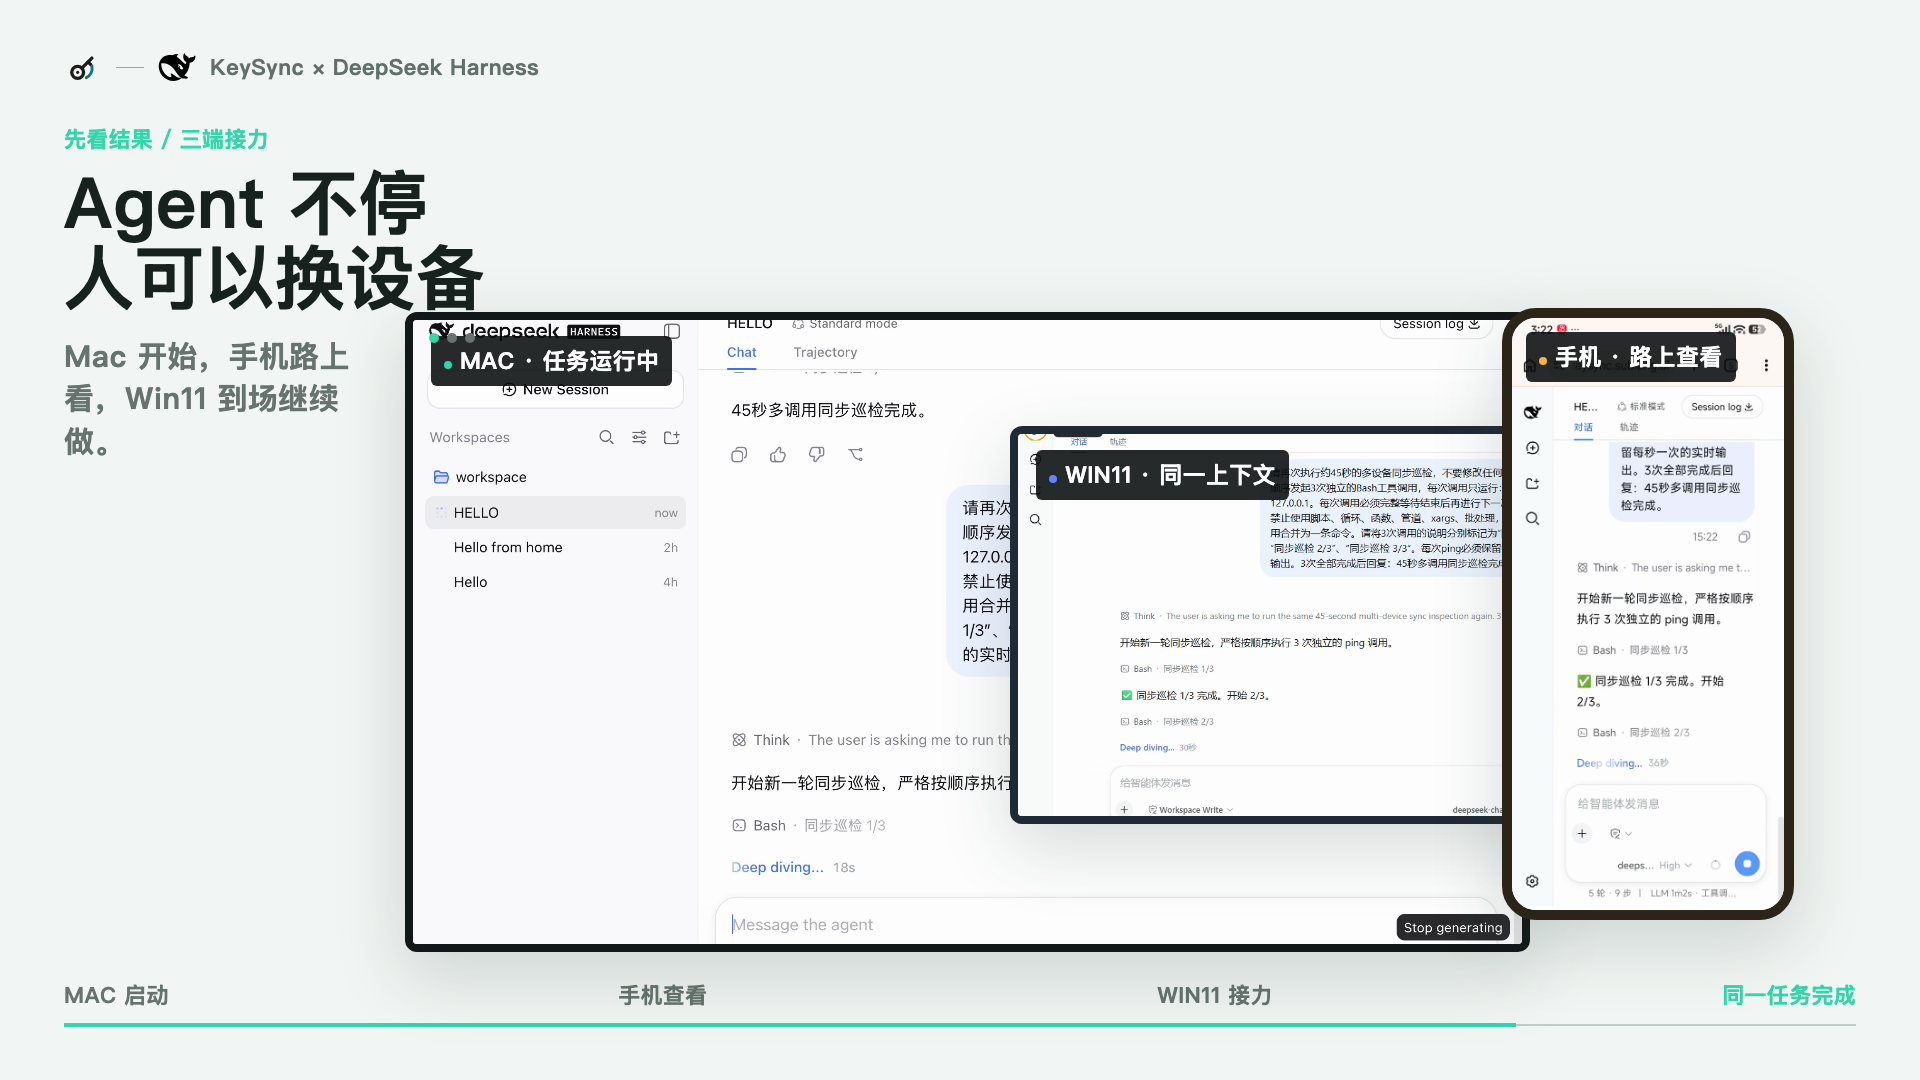Open the three-dot menu on phone
Image resolution: width=1920 pixels, height=1080 pixels.
pos(1766,365)
